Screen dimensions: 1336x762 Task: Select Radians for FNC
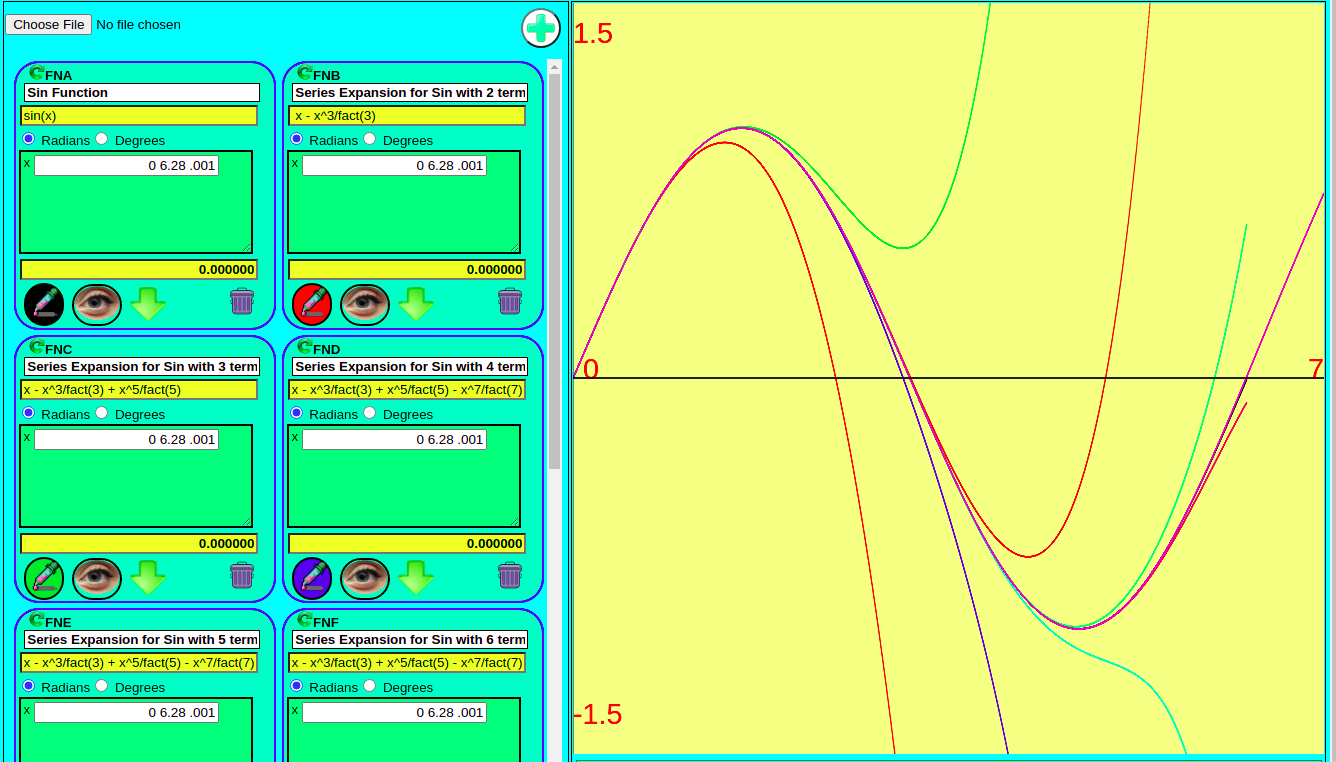pyautogui.click(x=28, y=413)
